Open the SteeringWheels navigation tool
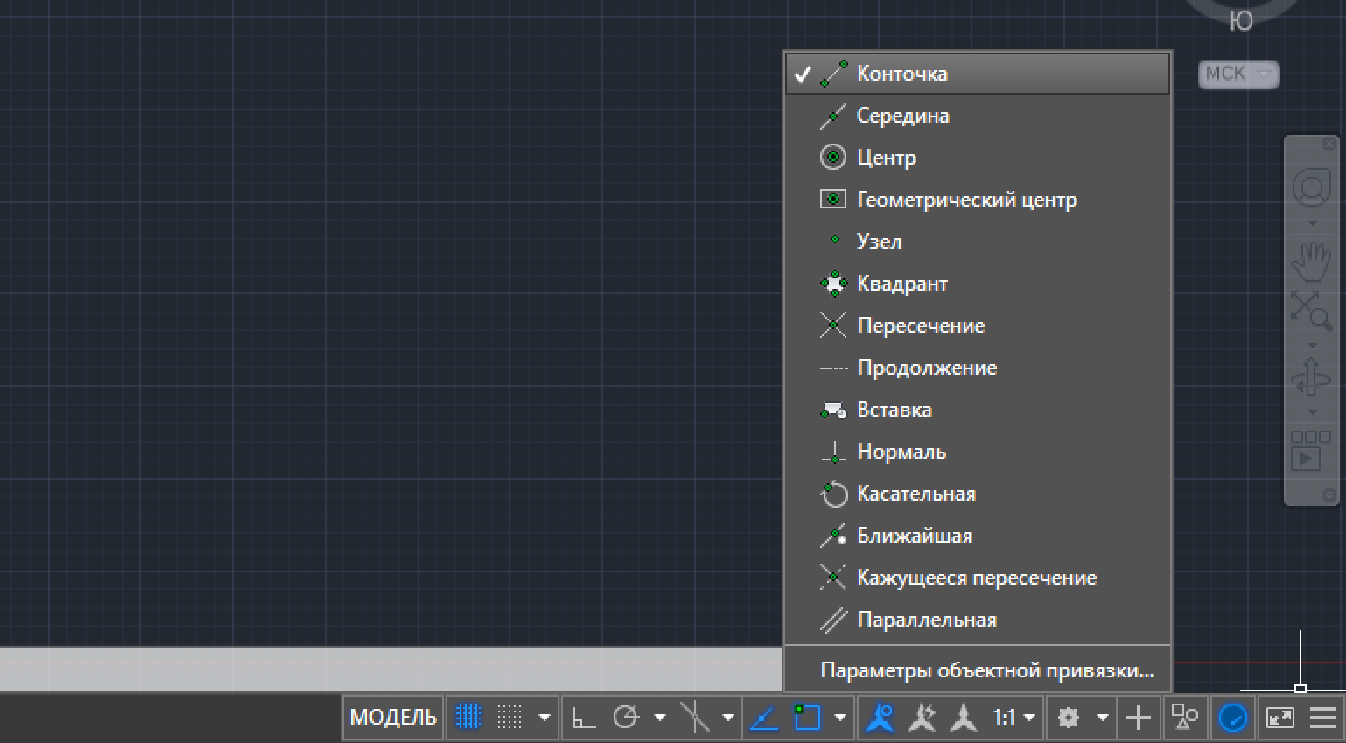The height and width of the screenshot is (743, 1346). (x=1311, y=187)
